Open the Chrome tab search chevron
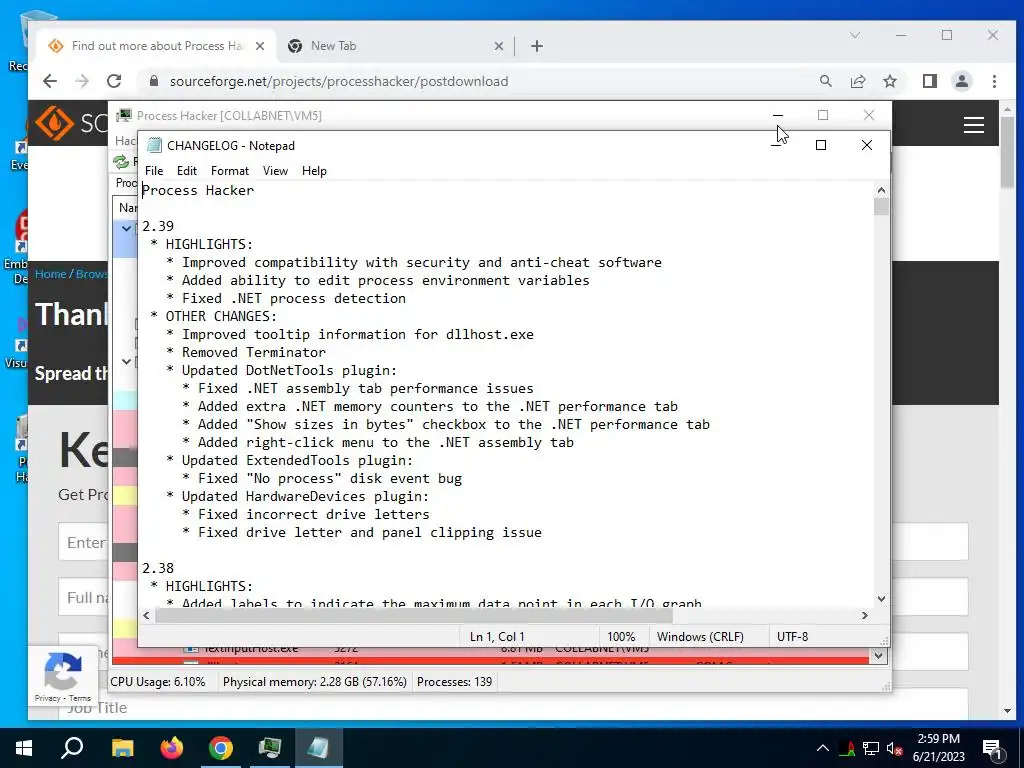Viewport: 1024px width, 768px height. click(x=855, y=35)
